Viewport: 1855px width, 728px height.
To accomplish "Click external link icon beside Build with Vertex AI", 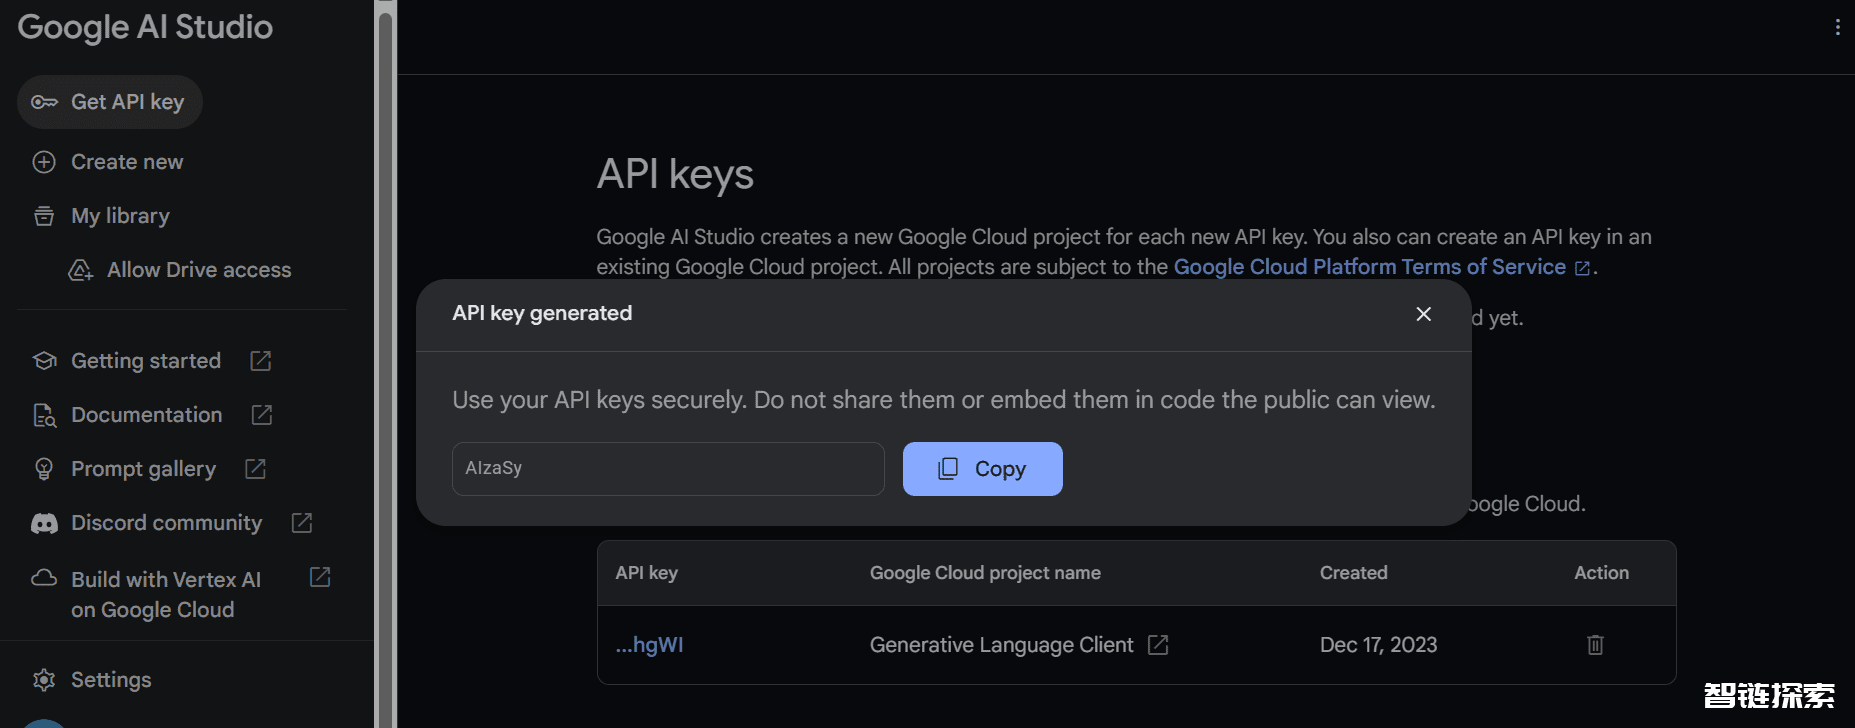I will click(x=320, y=577).
